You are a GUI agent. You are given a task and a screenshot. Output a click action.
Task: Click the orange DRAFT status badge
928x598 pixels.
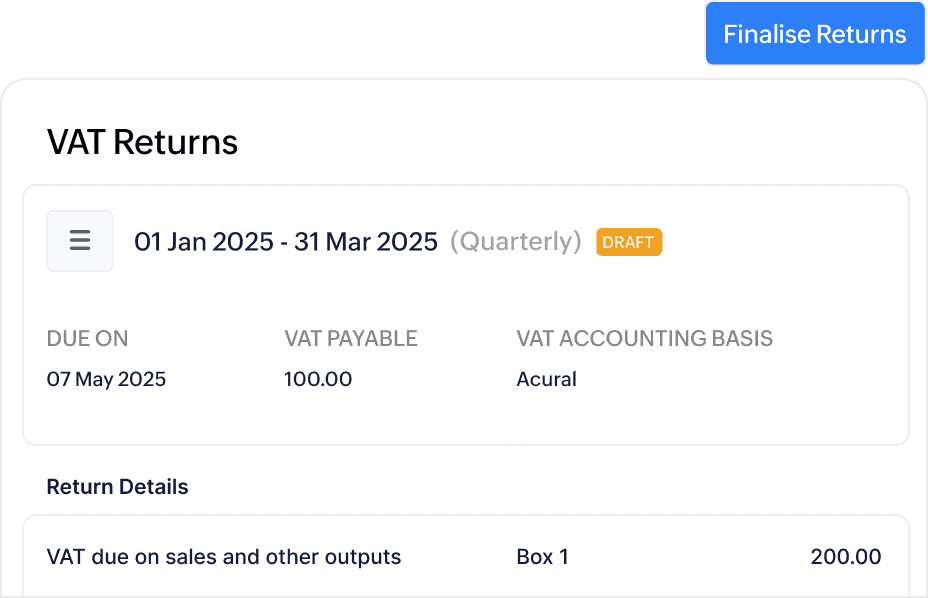click(x=629, y=242)
